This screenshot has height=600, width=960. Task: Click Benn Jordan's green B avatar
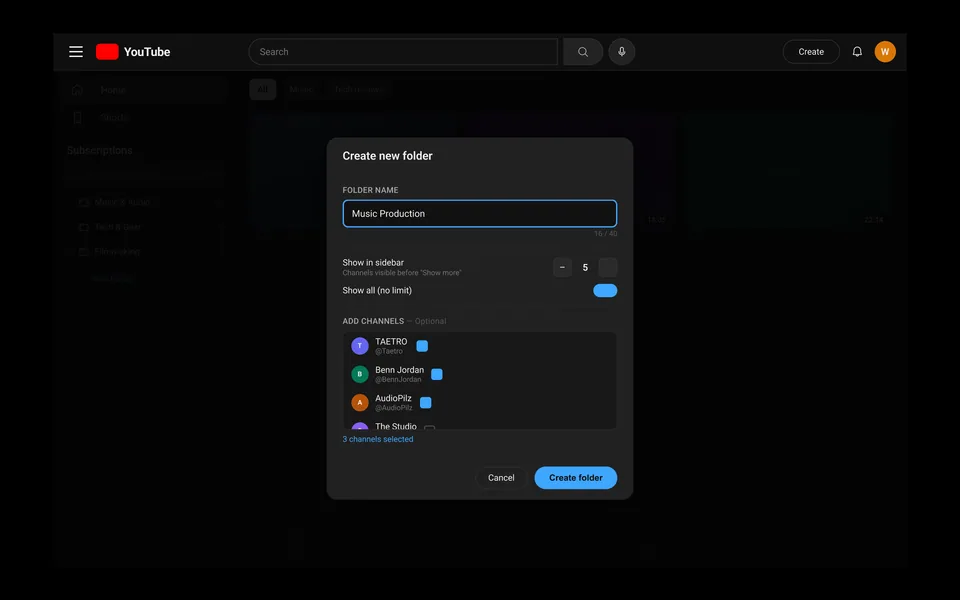(x=360, y=374)
